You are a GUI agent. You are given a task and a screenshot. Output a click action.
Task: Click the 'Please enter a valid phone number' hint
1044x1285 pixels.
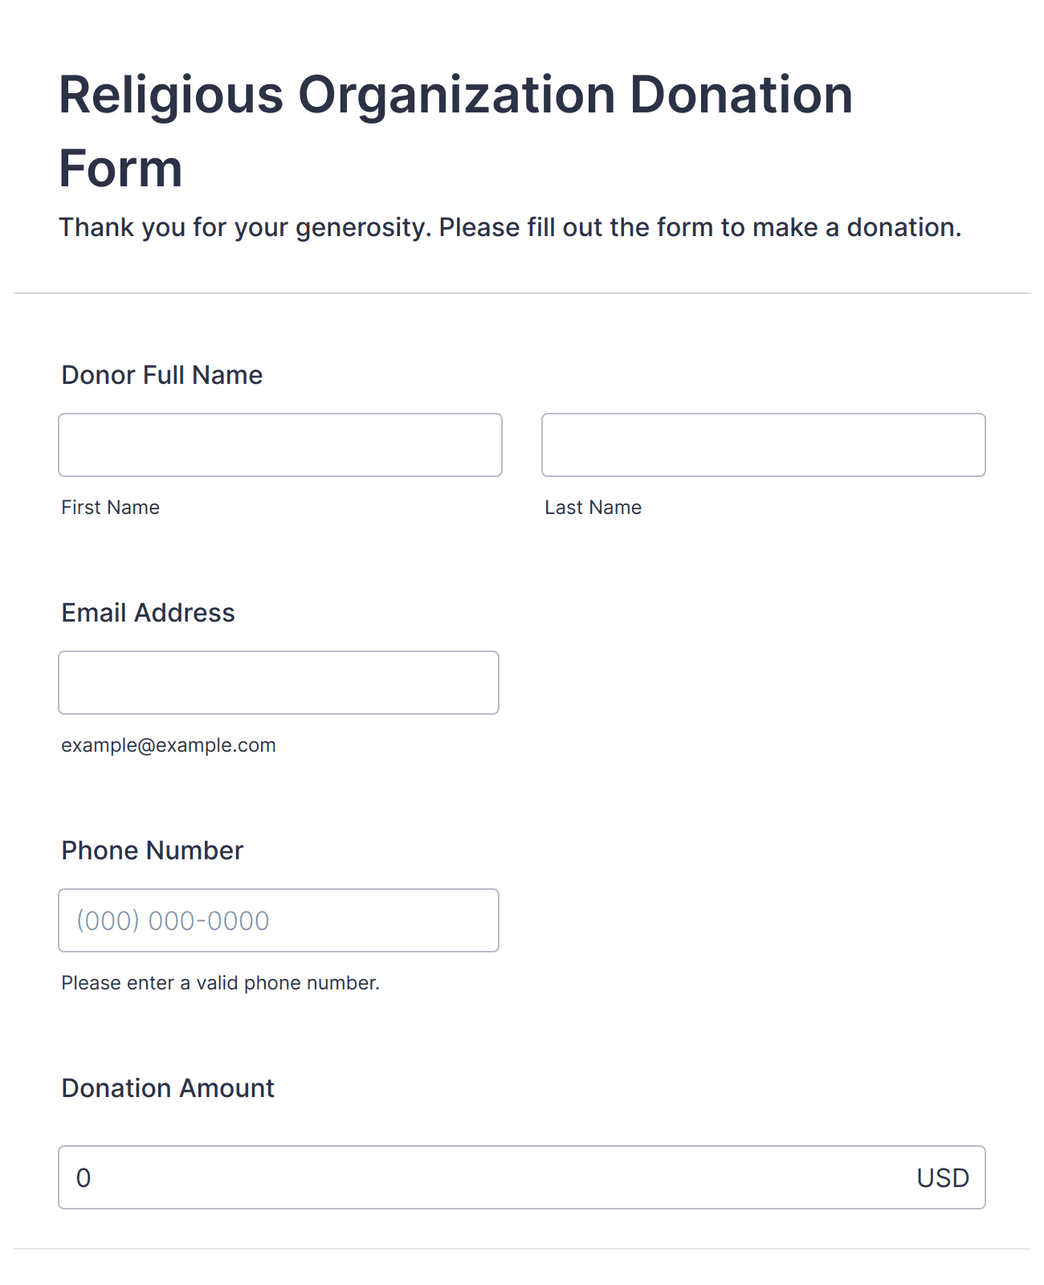click(220, 983)
